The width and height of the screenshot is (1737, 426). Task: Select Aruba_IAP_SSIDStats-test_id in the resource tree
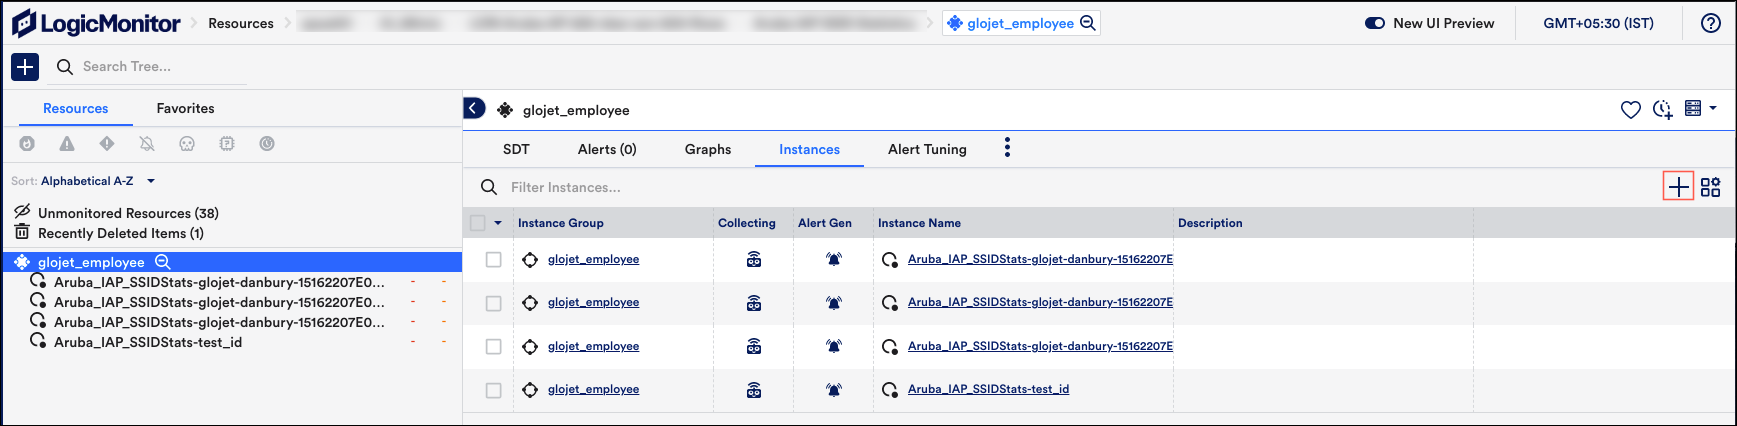point(148,342)
